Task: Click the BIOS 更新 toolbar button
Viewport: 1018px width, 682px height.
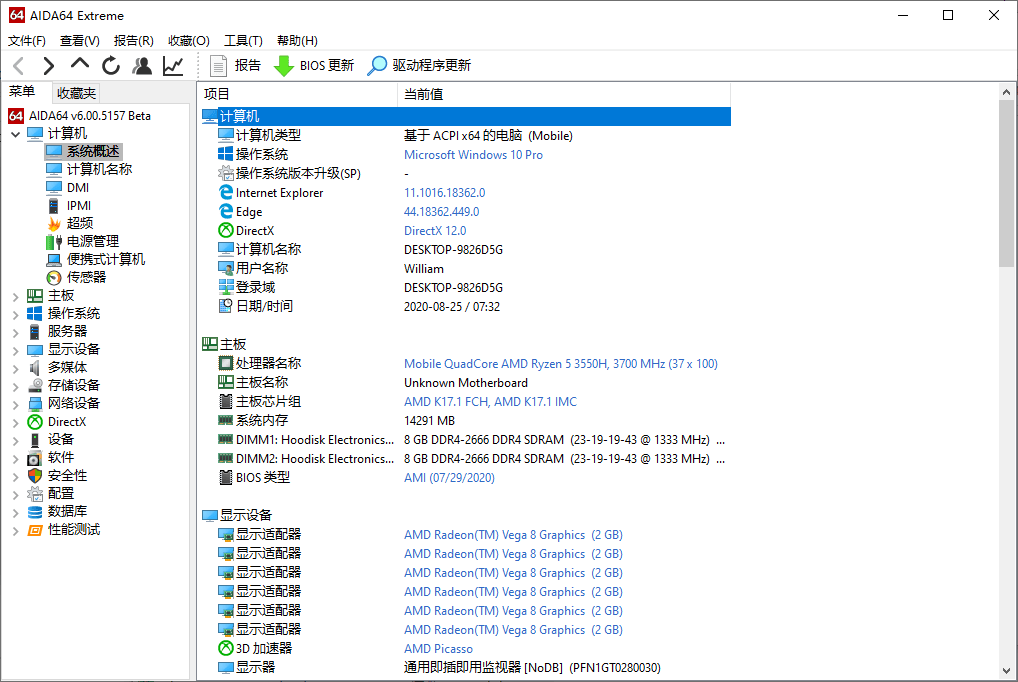Action: tap(314, 66)
